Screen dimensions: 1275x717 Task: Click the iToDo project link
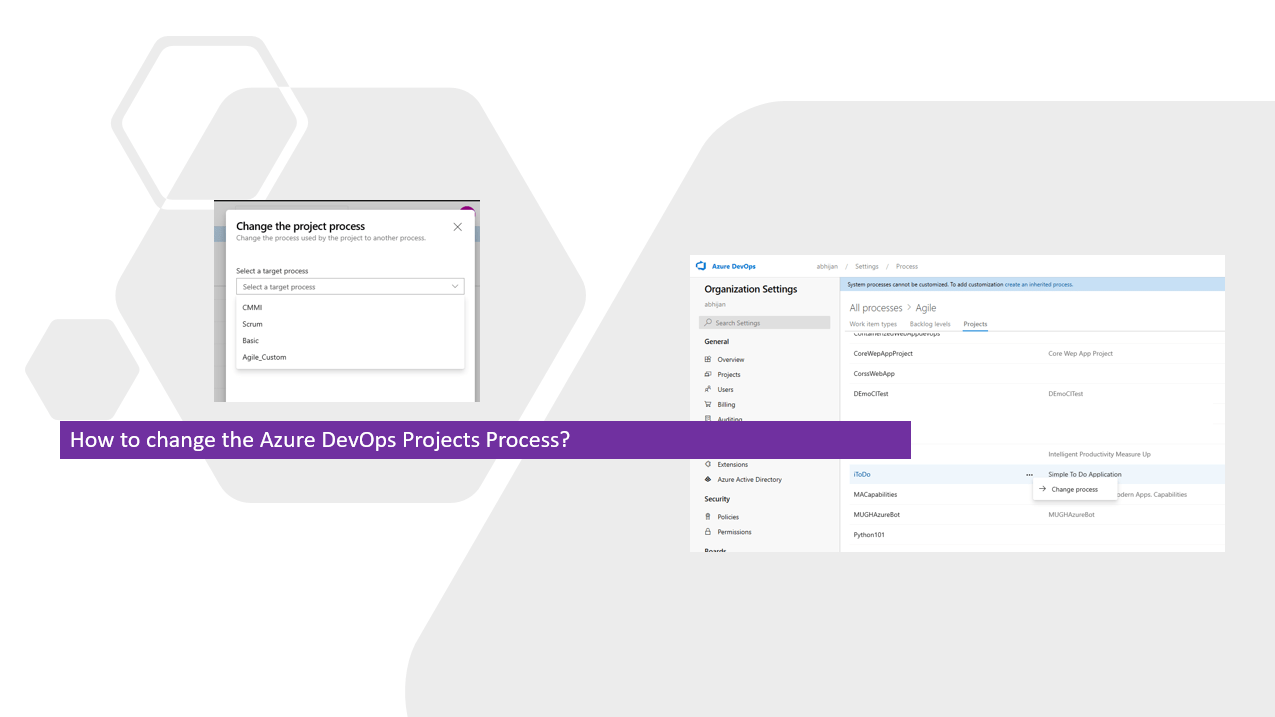point(861,474)
